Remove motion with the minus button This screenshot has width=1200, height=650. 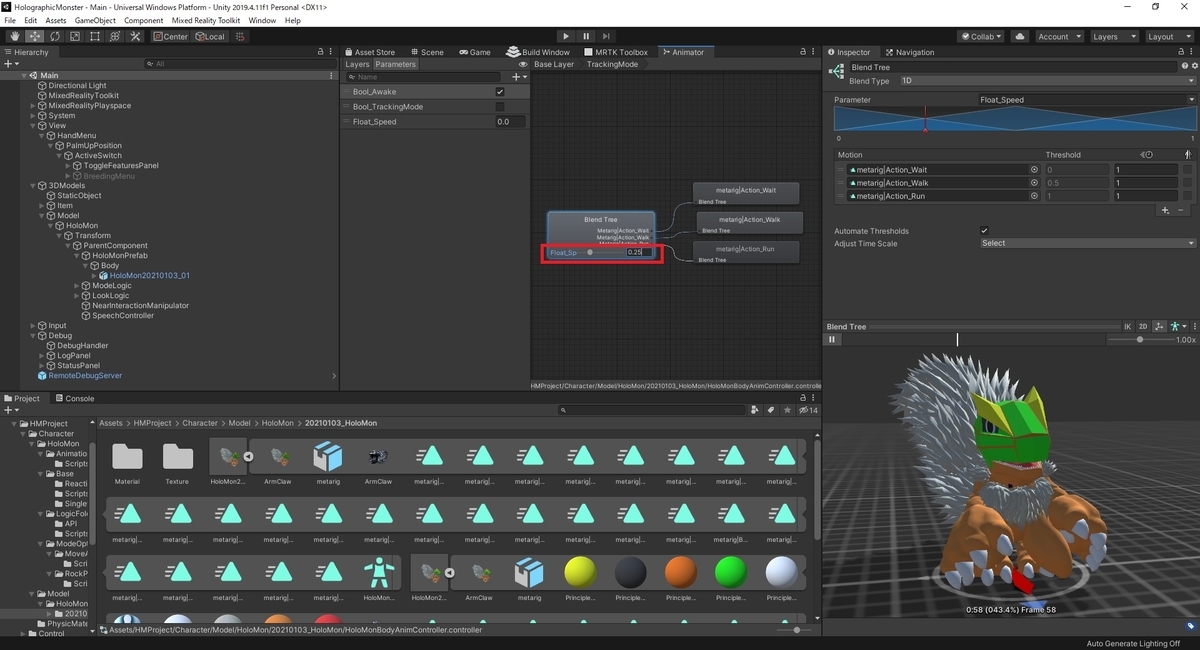click(x=1181, y=211)
